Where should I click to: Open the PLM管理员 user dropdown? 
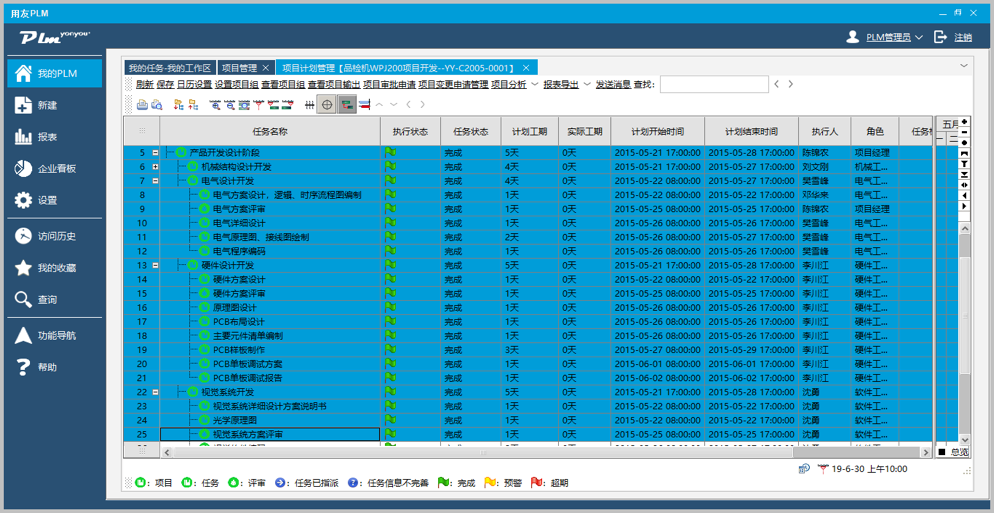tap(885, 37)
